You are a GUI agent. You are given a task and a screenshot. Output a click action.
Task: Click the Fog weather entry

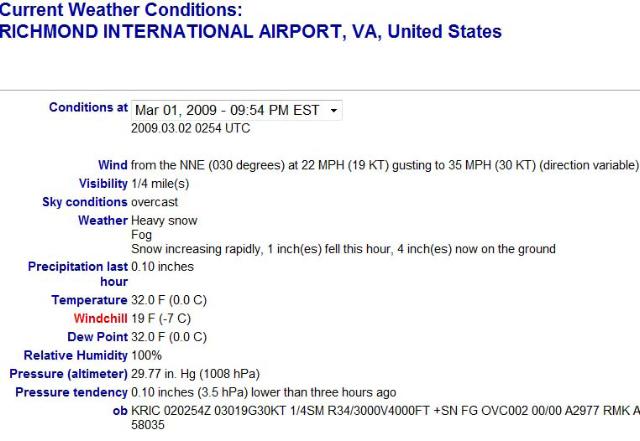point(141,235)
